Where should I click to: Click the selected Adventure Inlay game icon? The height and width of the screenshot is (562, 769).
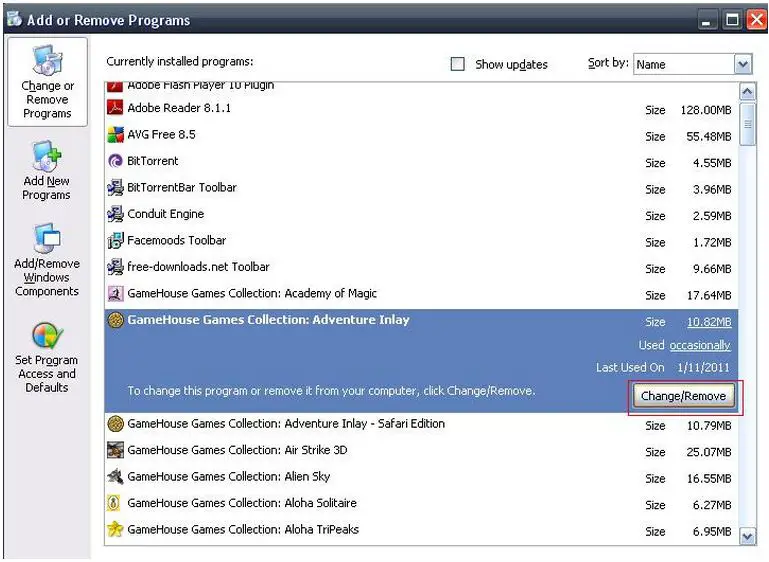115,320
